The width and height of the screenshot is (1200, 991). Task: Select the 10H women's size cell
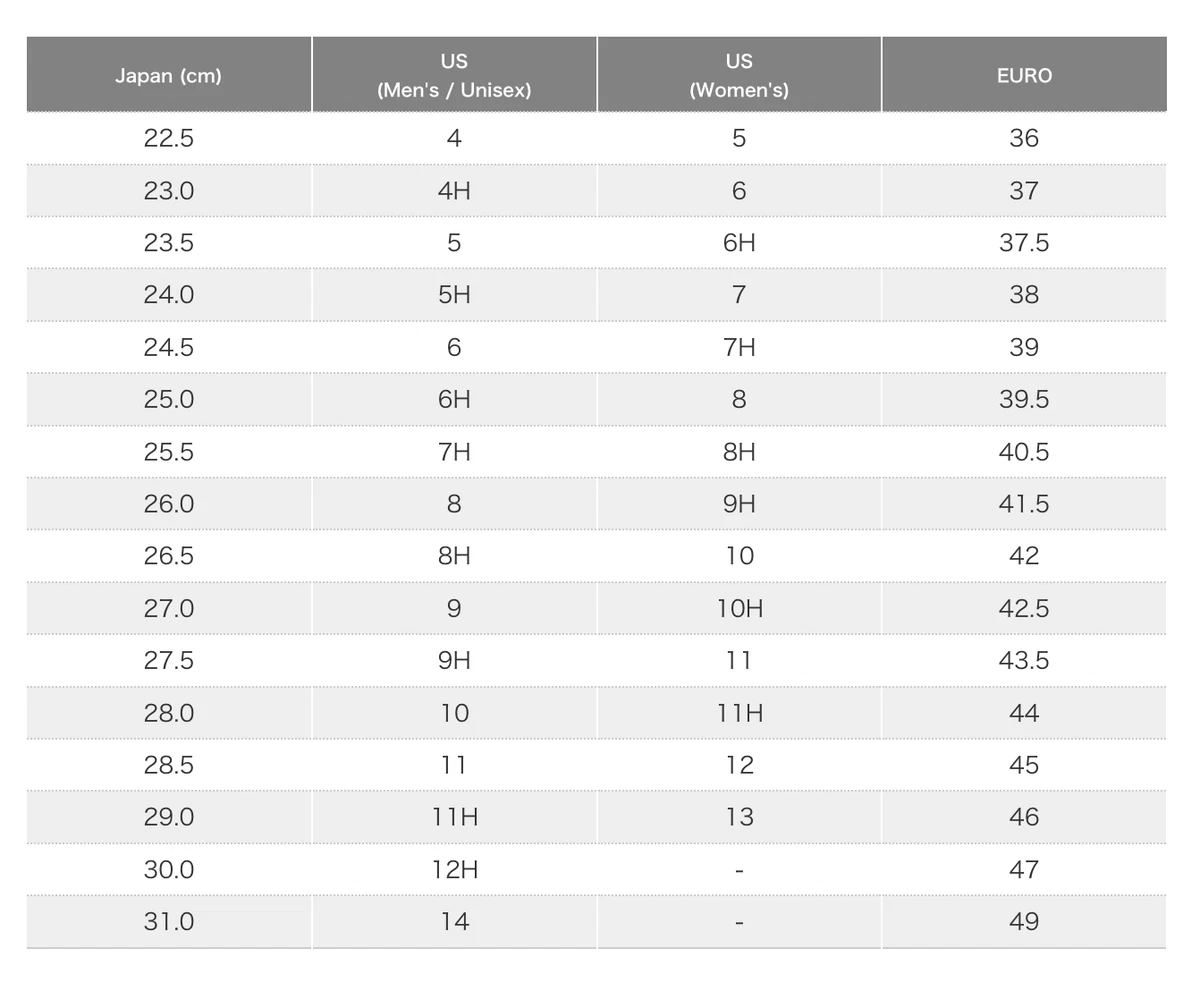coord(739,608)
